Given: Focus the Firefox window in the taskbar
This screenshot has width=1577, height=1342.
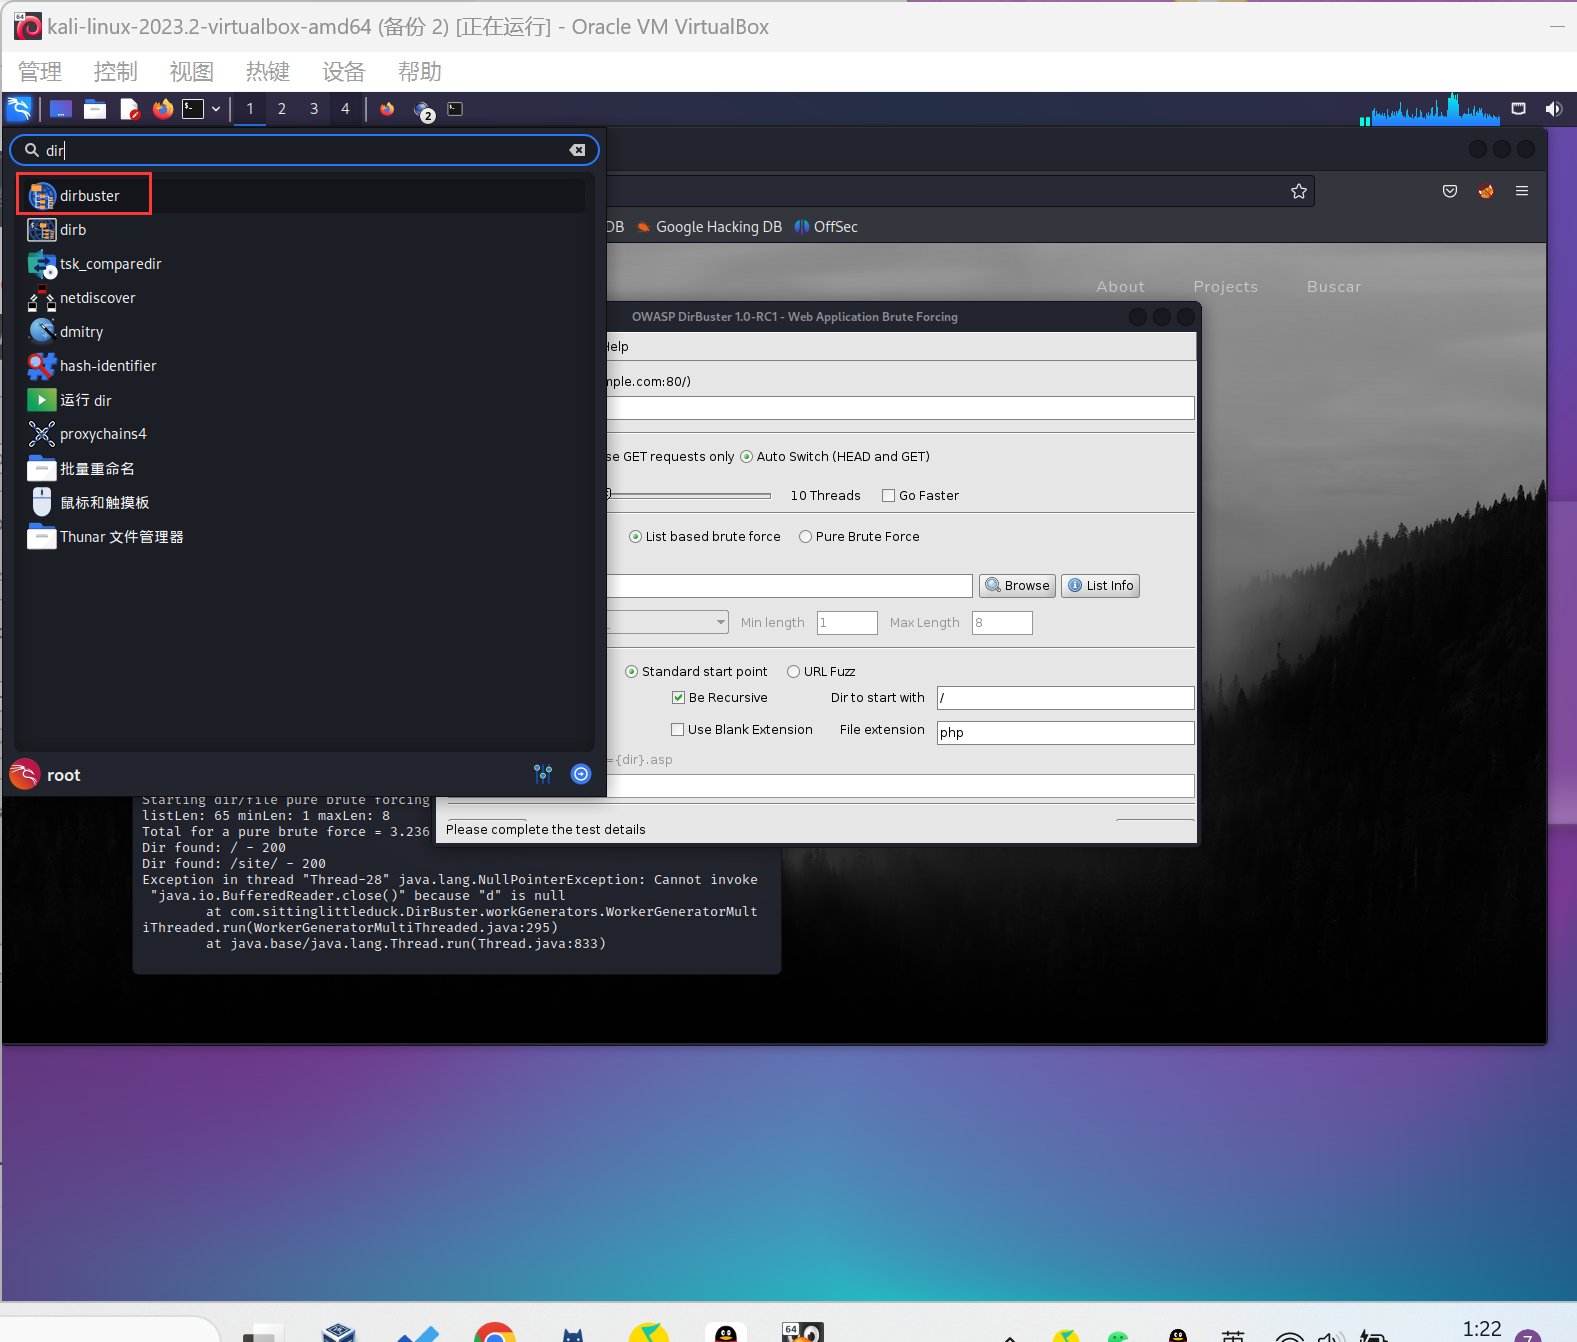Looking at the screenshot, I should point(387,109).
